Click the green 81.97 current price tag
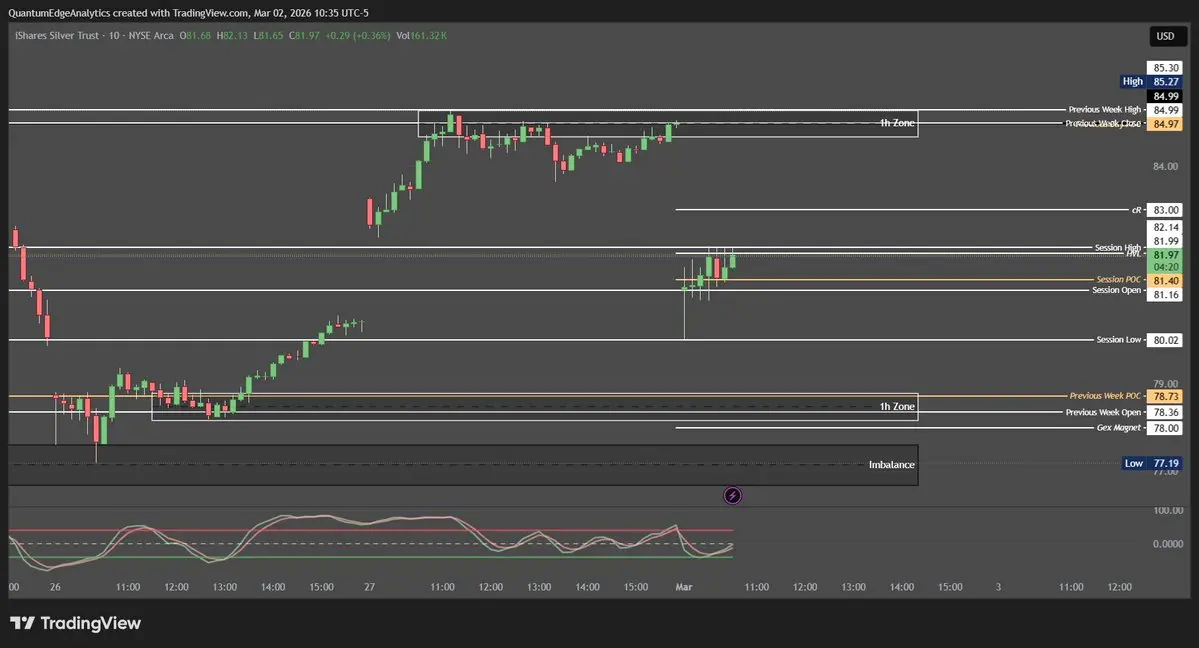This screenshot has height=648, width=1199. 1165,255
